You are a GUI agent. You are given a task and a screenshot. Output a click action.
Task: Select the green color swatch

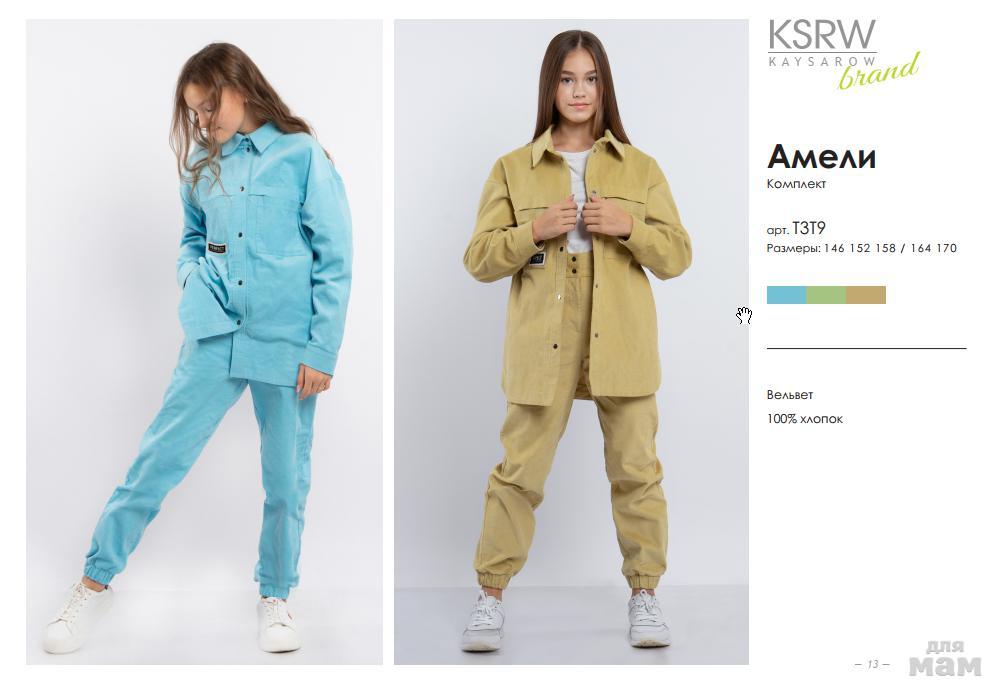(826, 295)
